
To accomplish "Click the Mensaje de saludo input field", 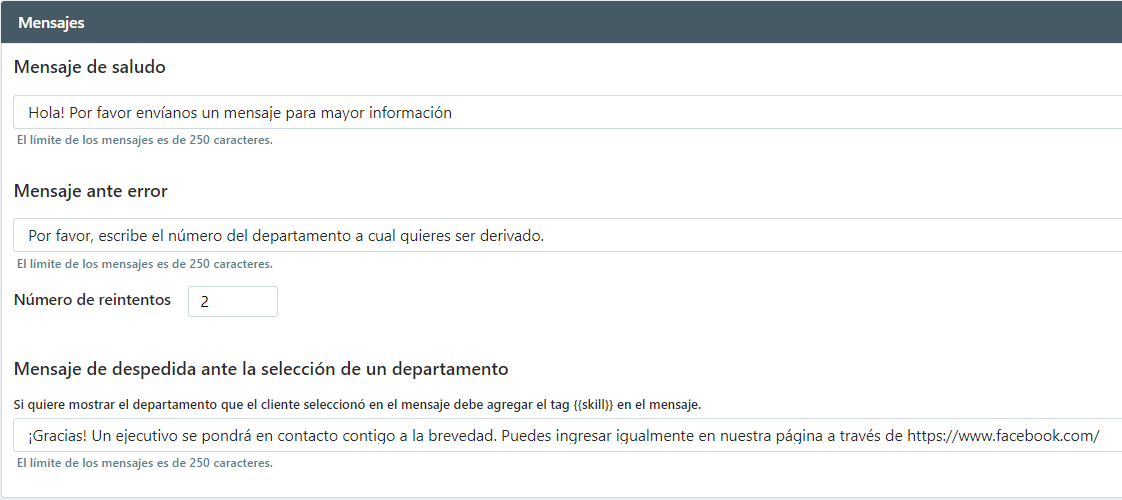I will (x=567, y=112).
